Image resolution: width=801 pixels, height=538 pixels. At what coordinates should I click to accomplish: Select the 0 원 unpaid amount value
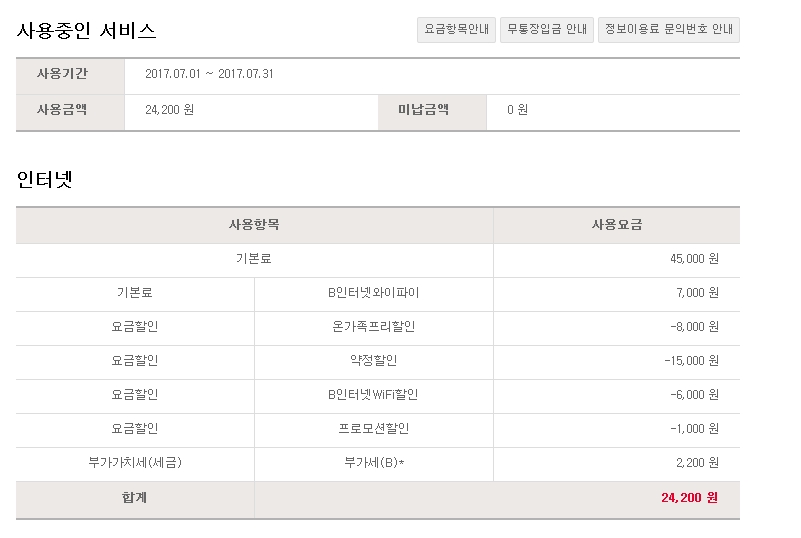517,110
